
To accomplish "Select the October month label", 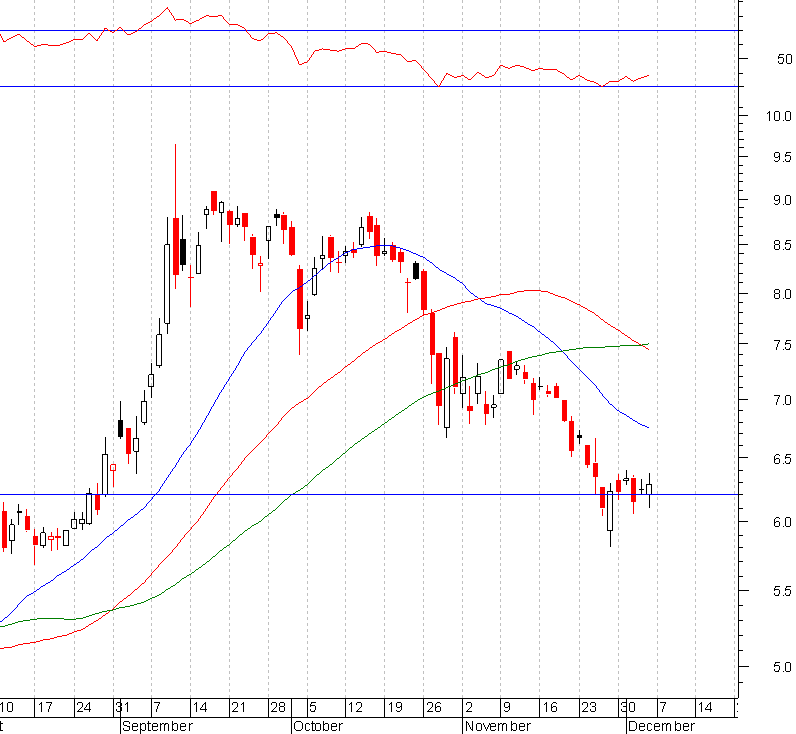I will point(318,726).
